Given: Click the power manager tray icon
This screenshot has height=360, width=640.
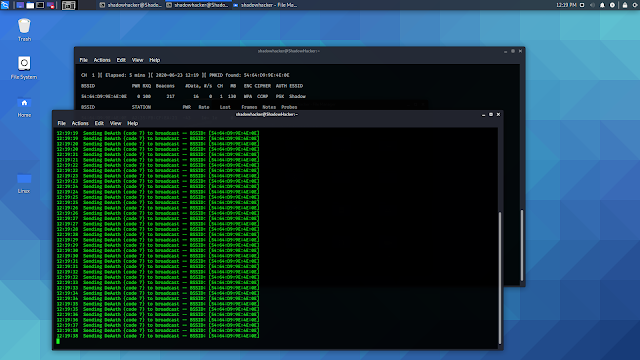Looking at the screenshot, I should (612, 5).
